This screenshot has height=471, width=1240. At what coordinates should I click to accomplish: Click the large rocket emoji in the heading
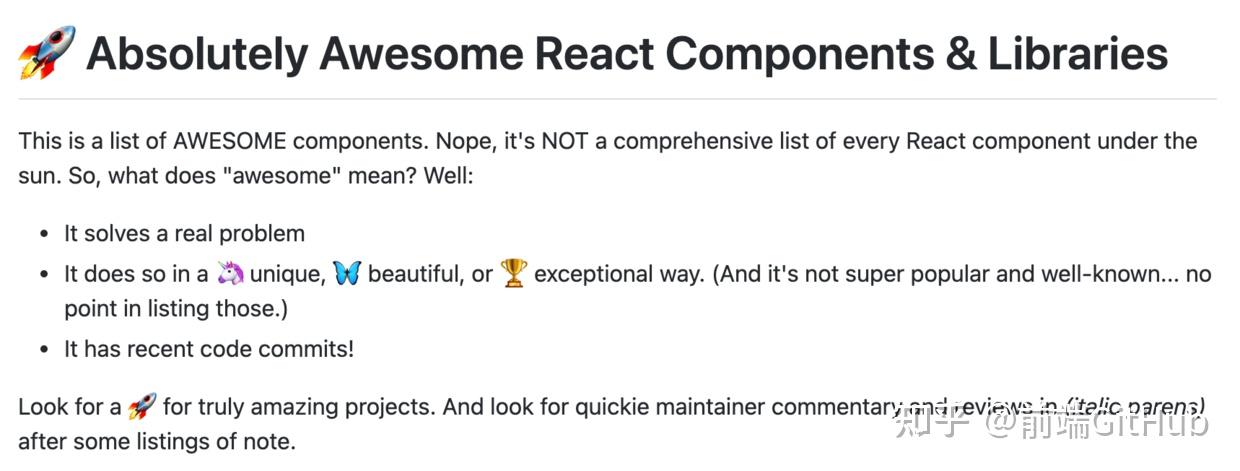click(x=47, y=53)
